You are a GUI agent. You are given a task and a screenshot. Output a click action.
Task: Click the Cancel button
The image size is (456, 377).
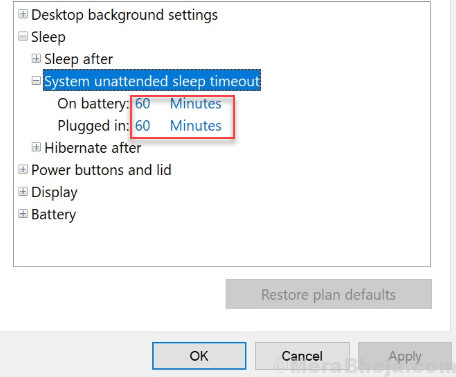pos(302,356)
